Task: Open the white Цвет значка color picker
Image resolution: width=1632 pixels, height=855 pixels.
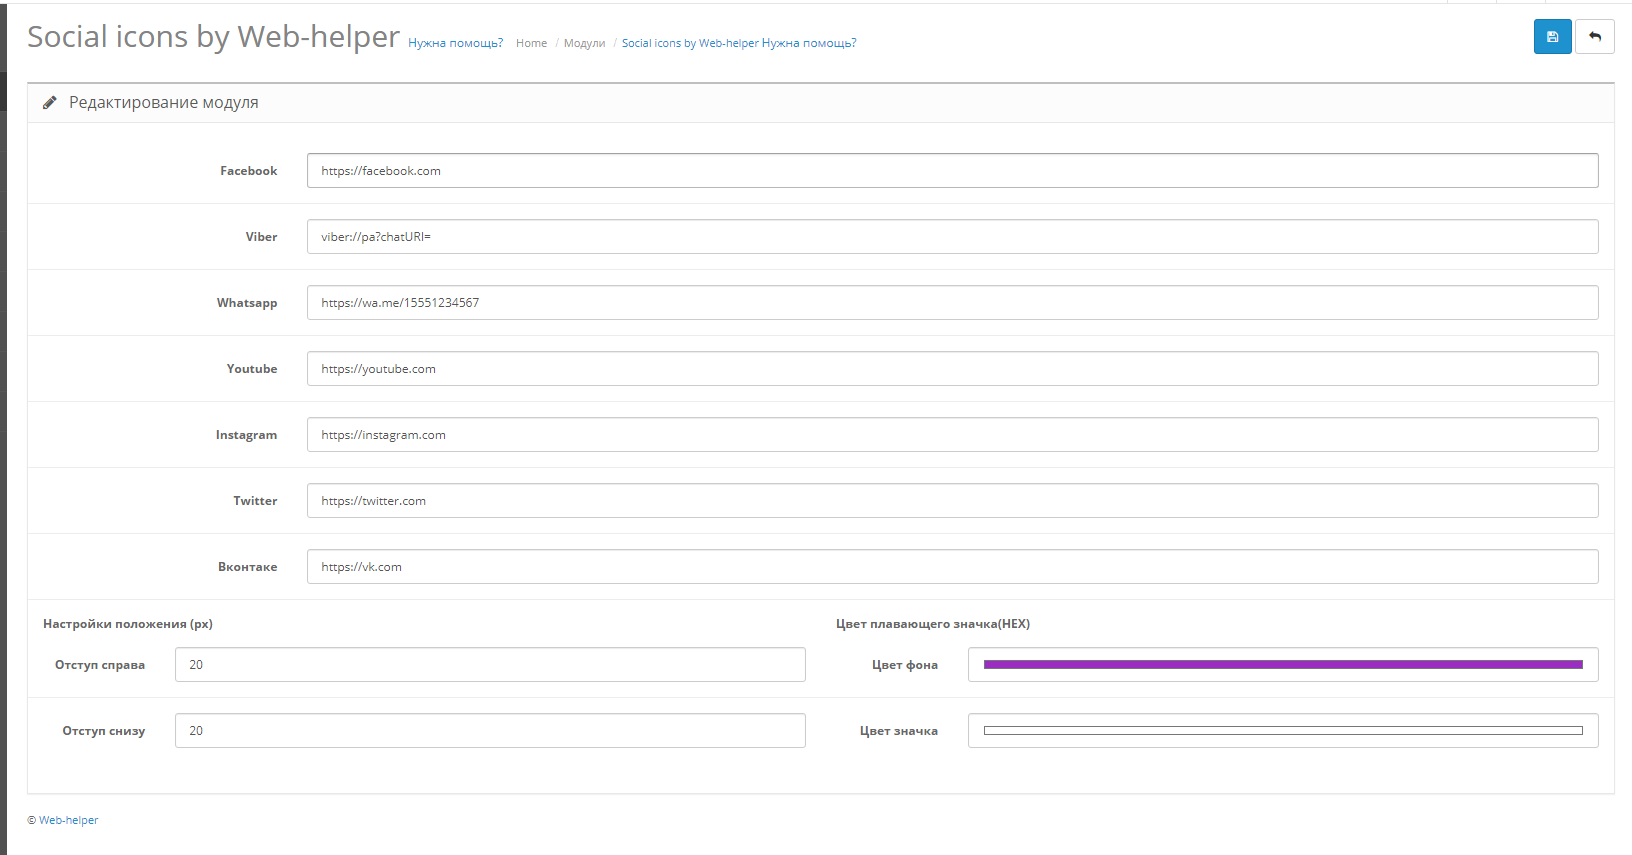Action: pos(1282,731)
